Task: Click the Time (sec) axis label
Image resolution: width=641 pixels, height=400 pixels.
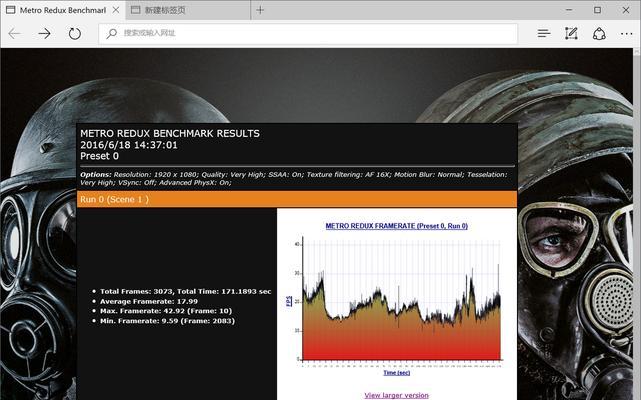Action: 397,373
